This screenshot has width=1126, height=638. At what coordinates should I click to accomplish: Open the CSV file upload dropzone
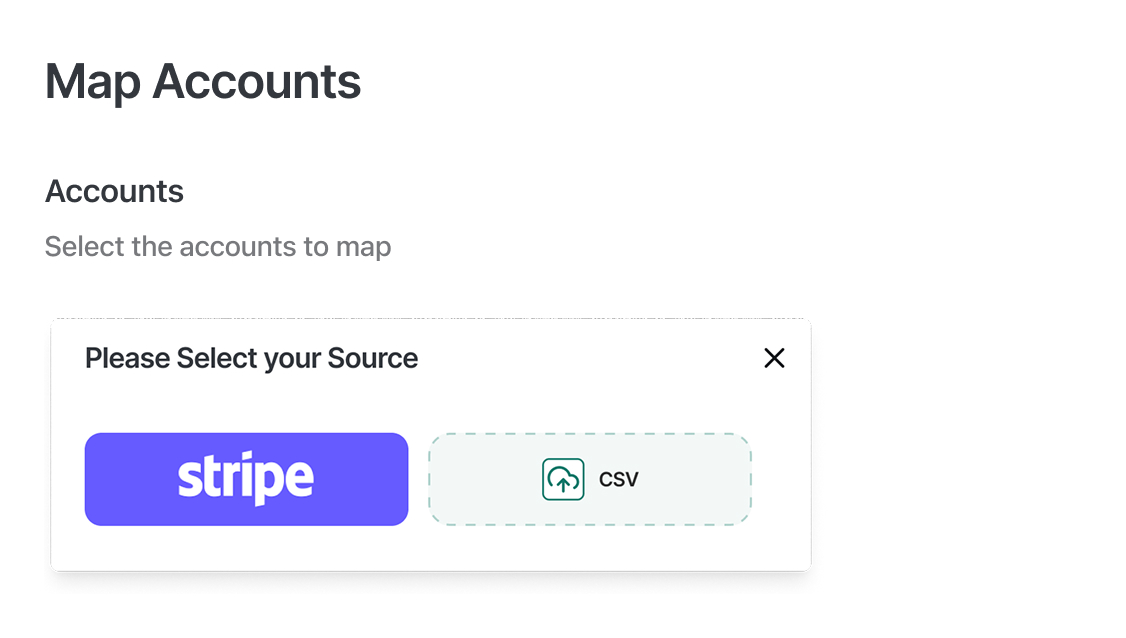tap(590, 479)
